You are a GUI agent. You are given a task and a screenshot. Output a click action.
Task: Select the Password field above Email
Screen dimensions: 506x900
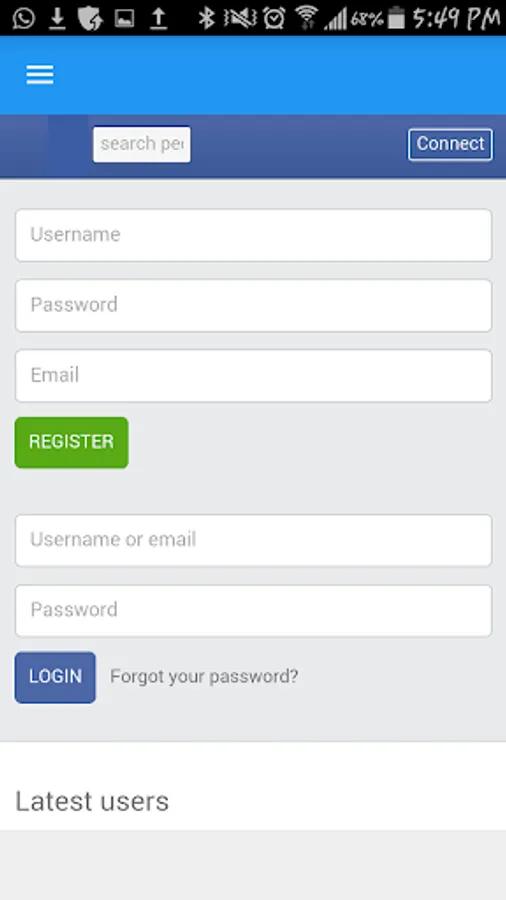tap(254, 305)
